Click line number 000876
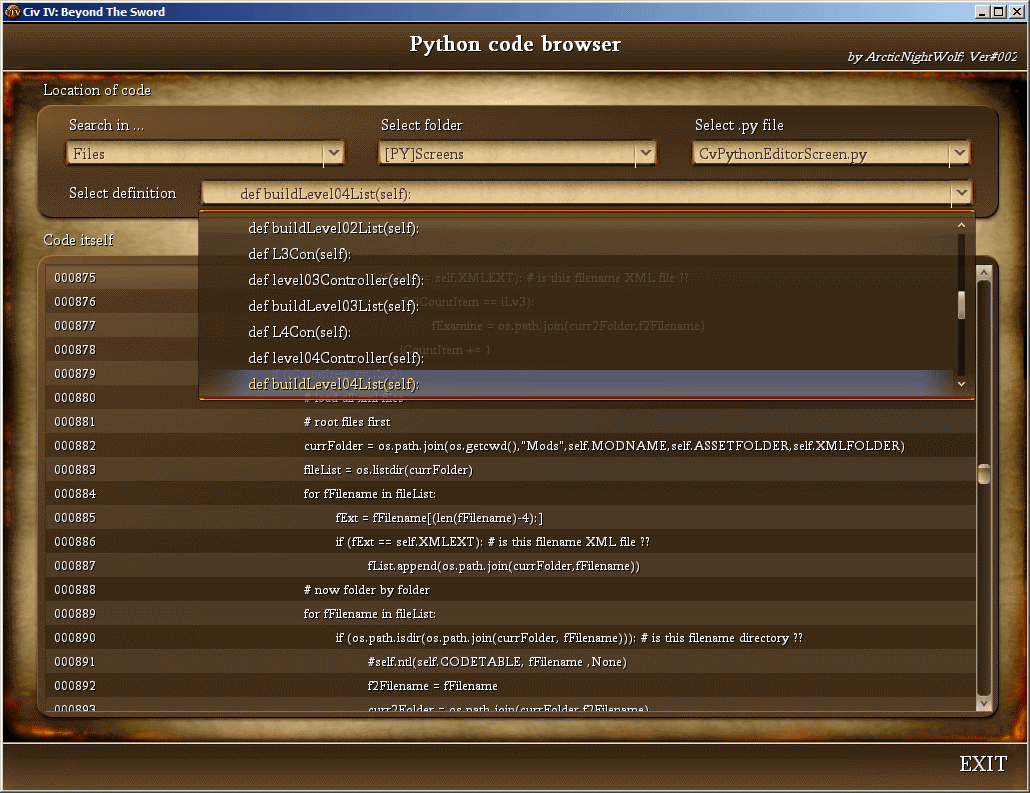1030x793 pixels. 75,302
